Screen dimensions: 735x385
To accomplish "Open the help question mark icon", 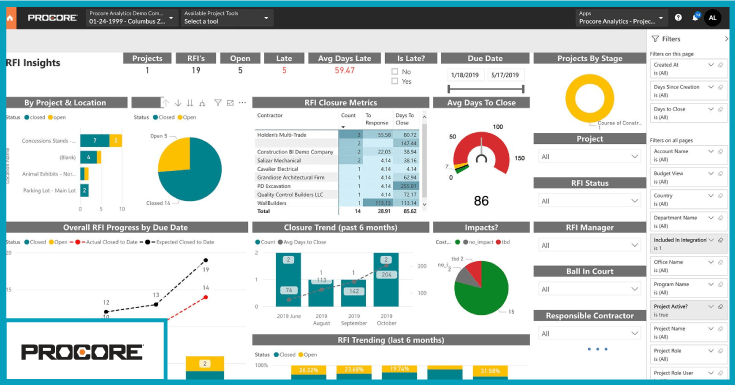I will point(678,18).
